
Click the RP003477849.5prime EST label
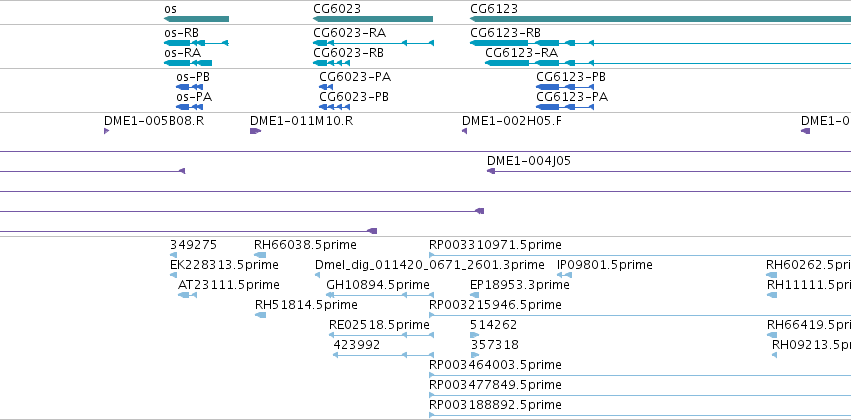pos(495,385)
